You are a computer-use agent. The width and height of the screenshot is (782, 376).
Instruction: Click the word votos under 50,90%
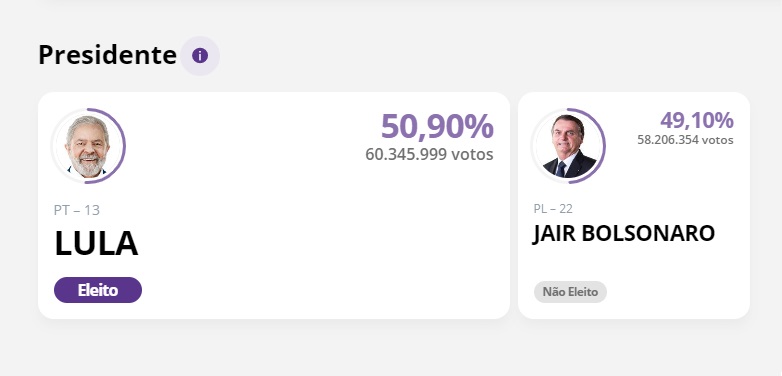[x=472, y=154]
